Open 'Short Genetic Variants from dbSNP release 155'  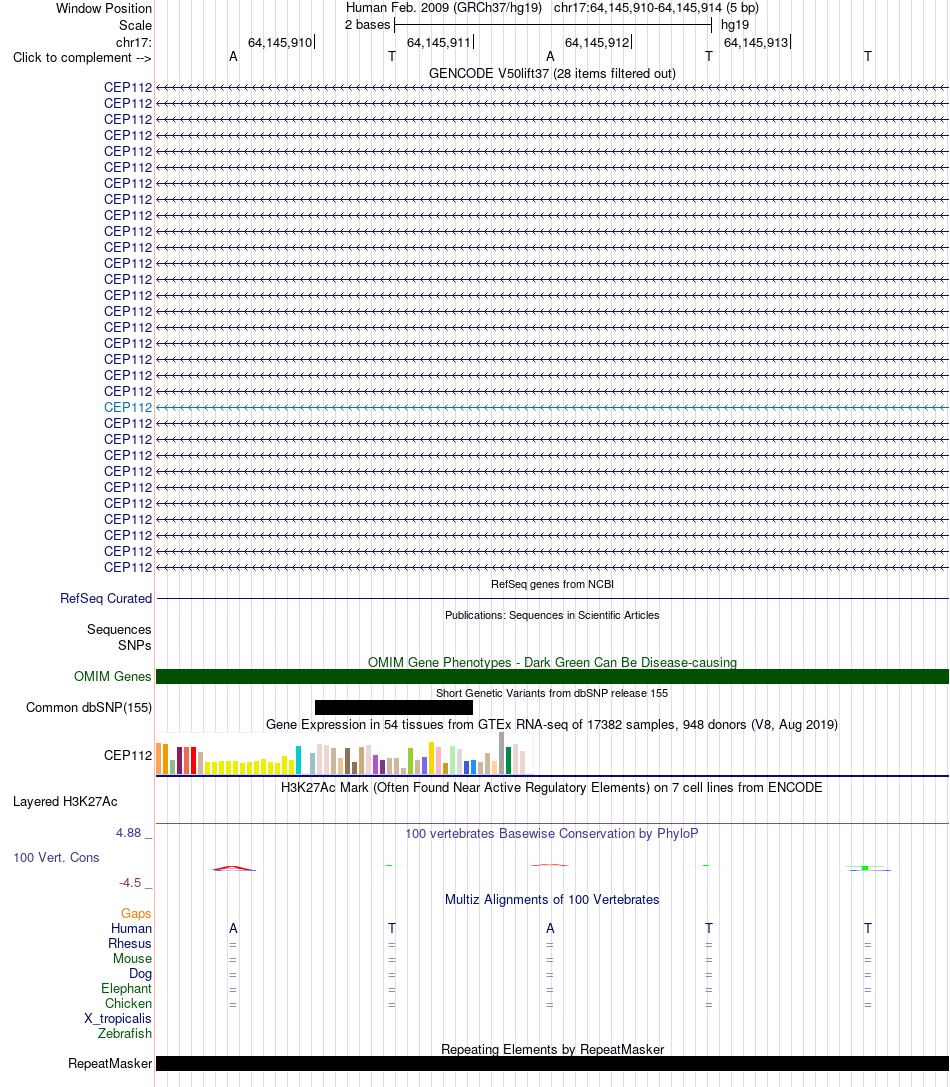point(552,693)
